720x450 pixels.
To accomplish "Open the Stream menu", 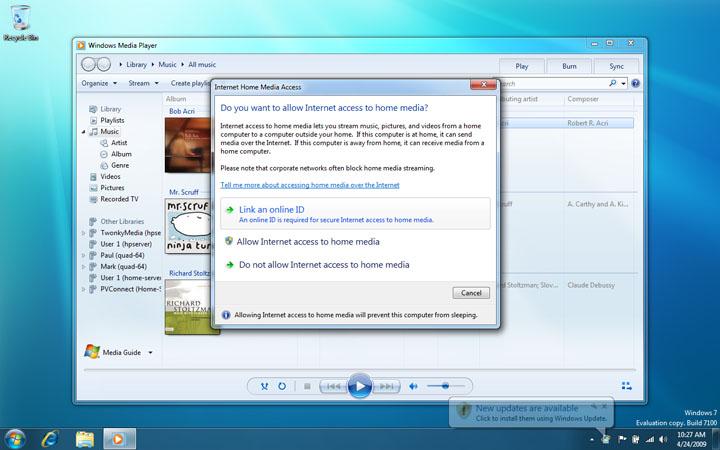I will pos(143,83).
